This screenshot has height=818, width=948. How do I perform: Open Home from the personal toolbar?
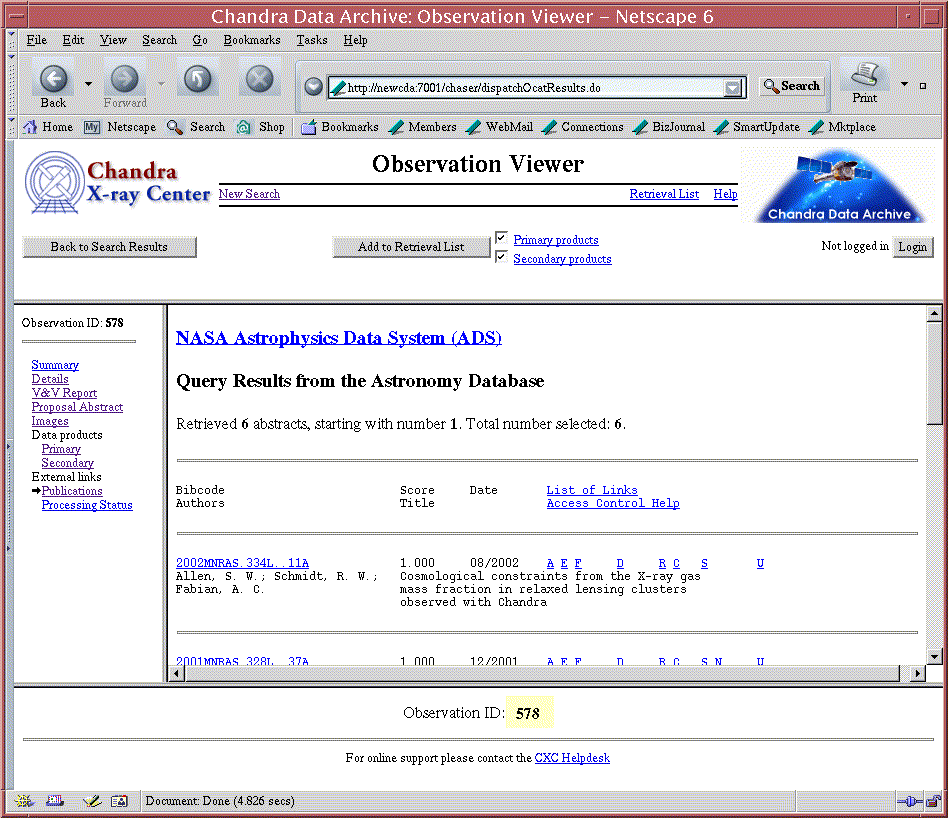[x=47, y=127]
